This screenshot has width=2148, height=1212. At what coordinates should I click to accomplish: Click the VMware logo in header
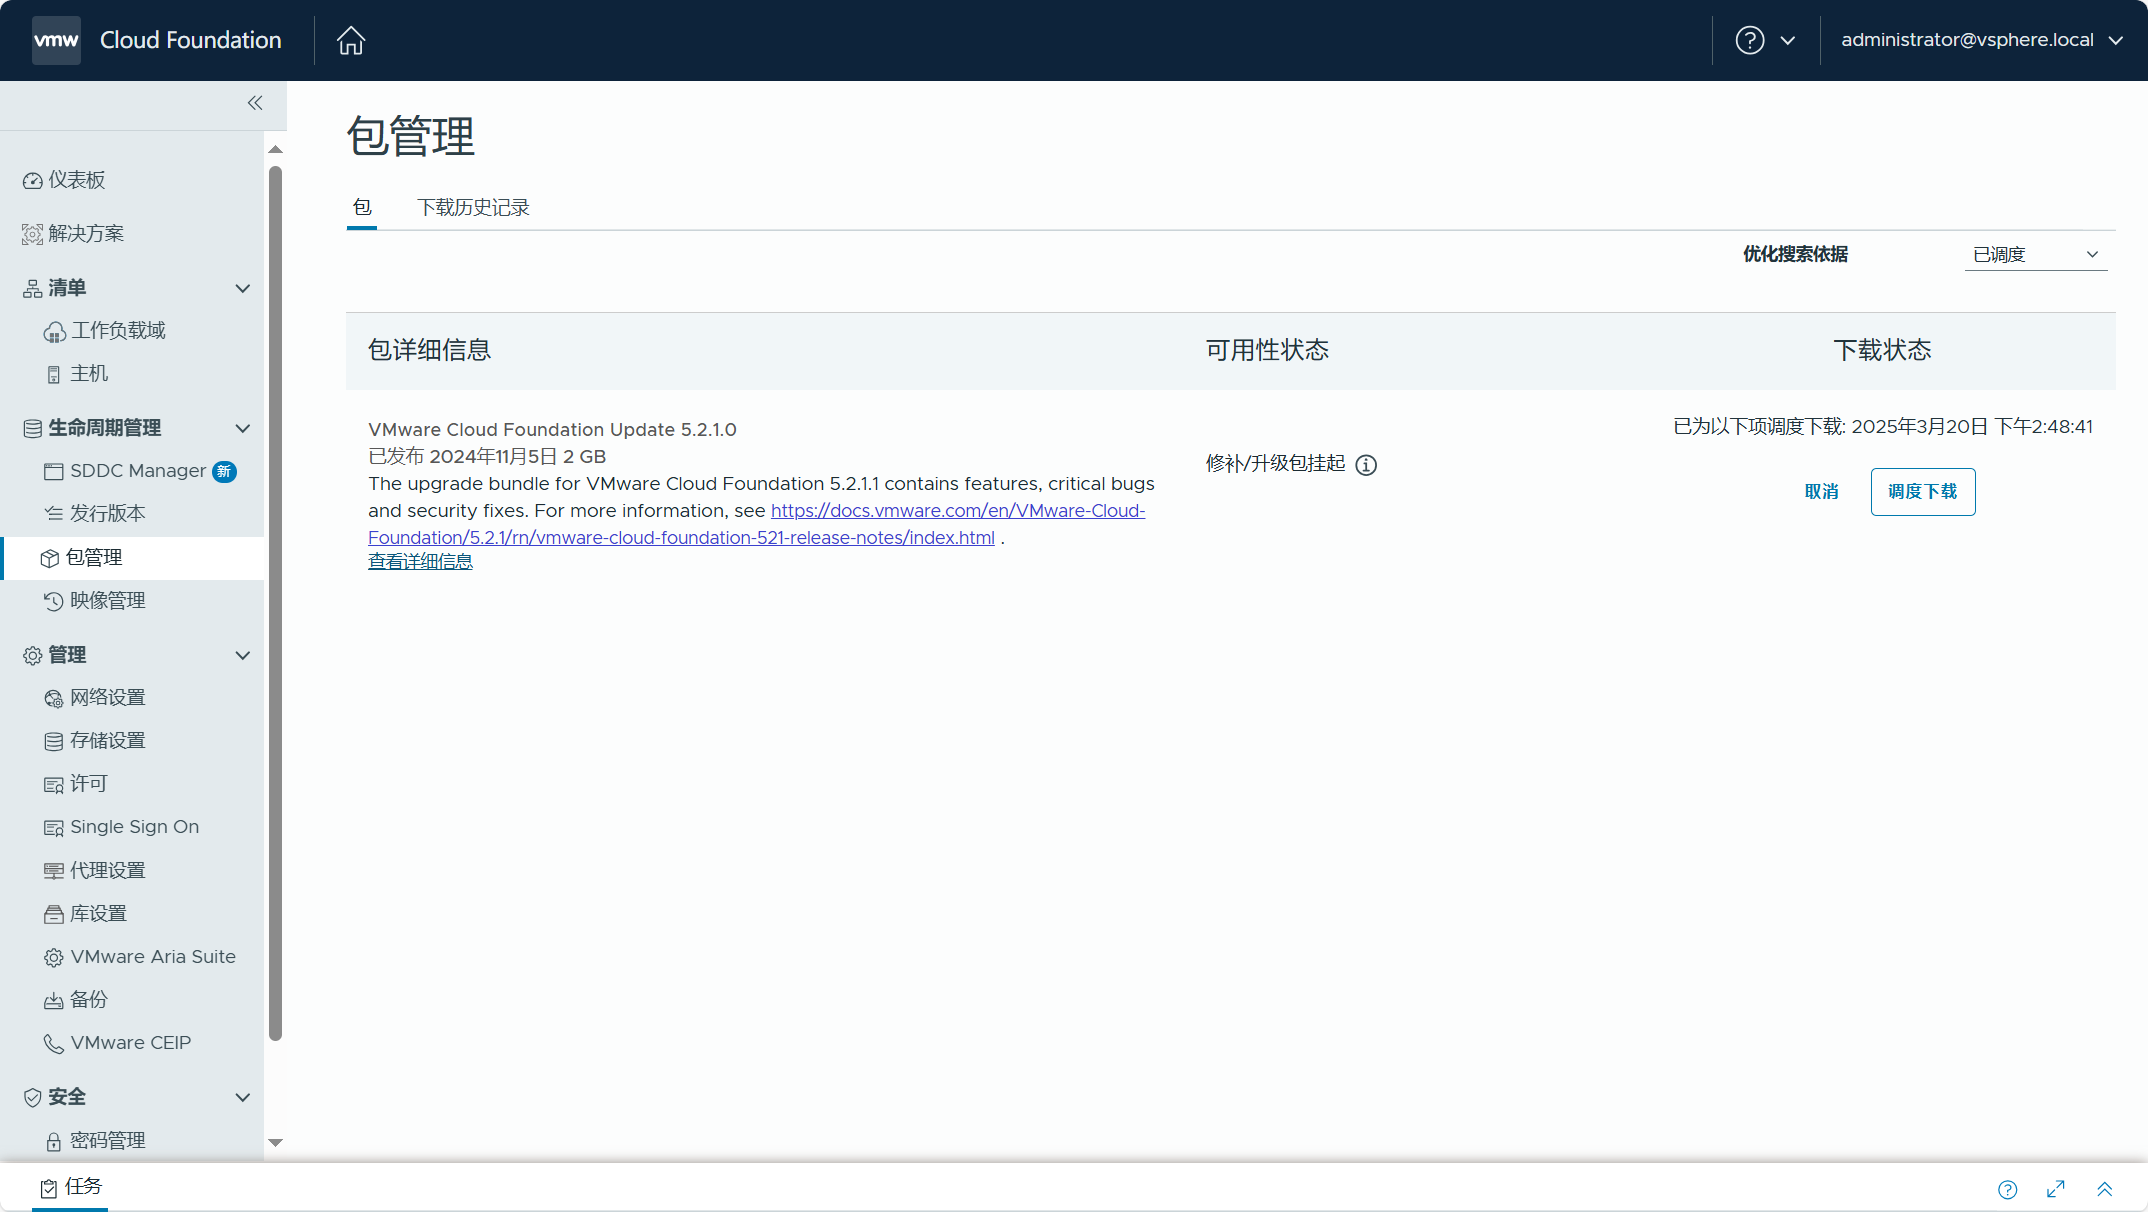coord(56,40)
